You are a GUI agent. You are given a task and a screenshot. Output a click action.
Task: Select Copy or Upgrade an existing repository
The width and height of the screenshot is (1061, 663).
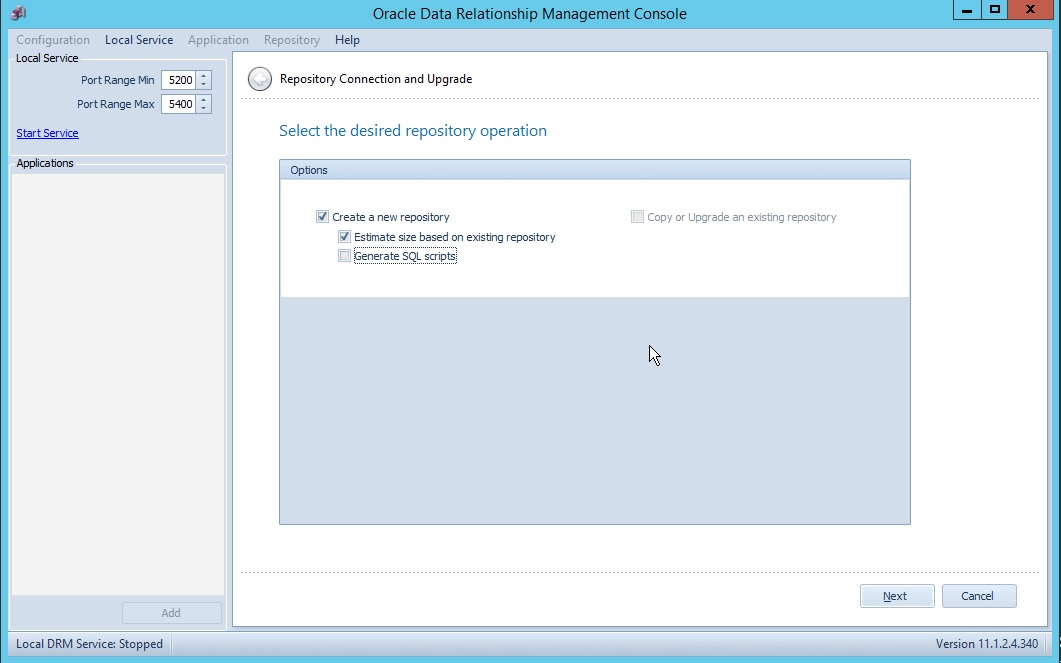(x=637, y=216)
